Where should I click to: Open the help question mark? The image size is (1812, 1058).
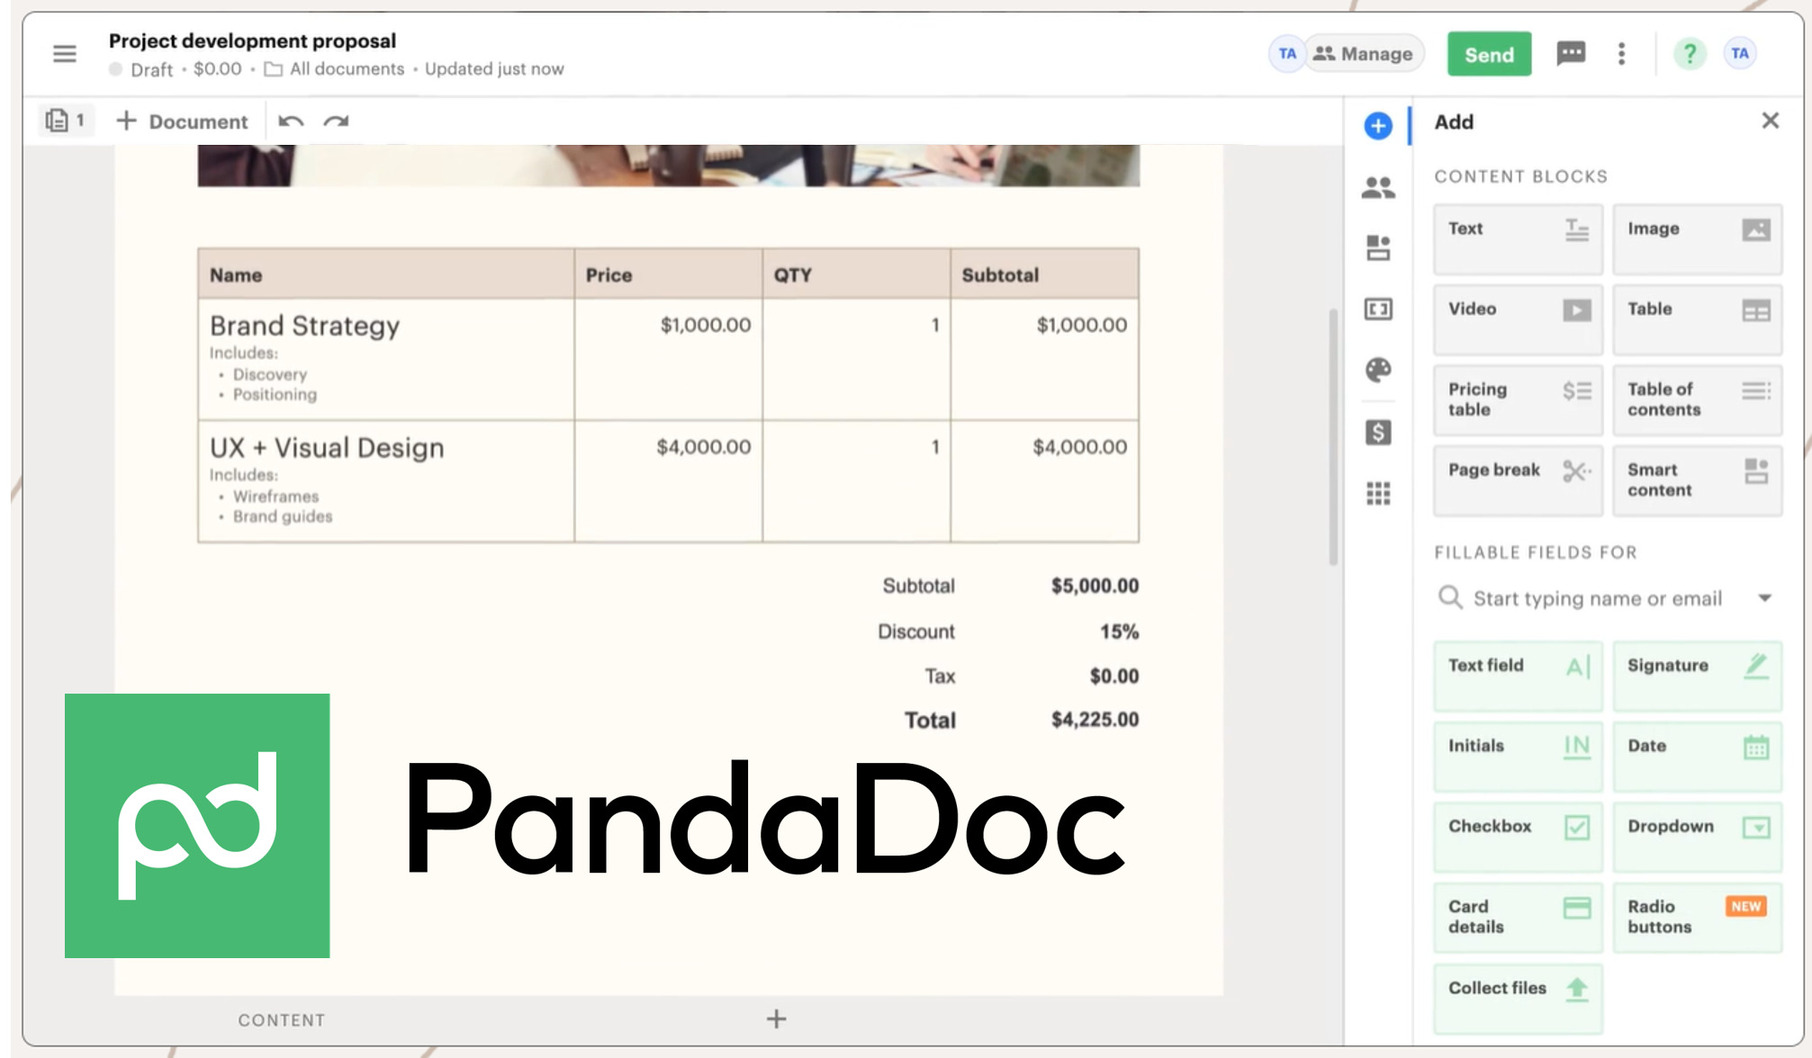pyautogui.click(x=1689, y=54)
